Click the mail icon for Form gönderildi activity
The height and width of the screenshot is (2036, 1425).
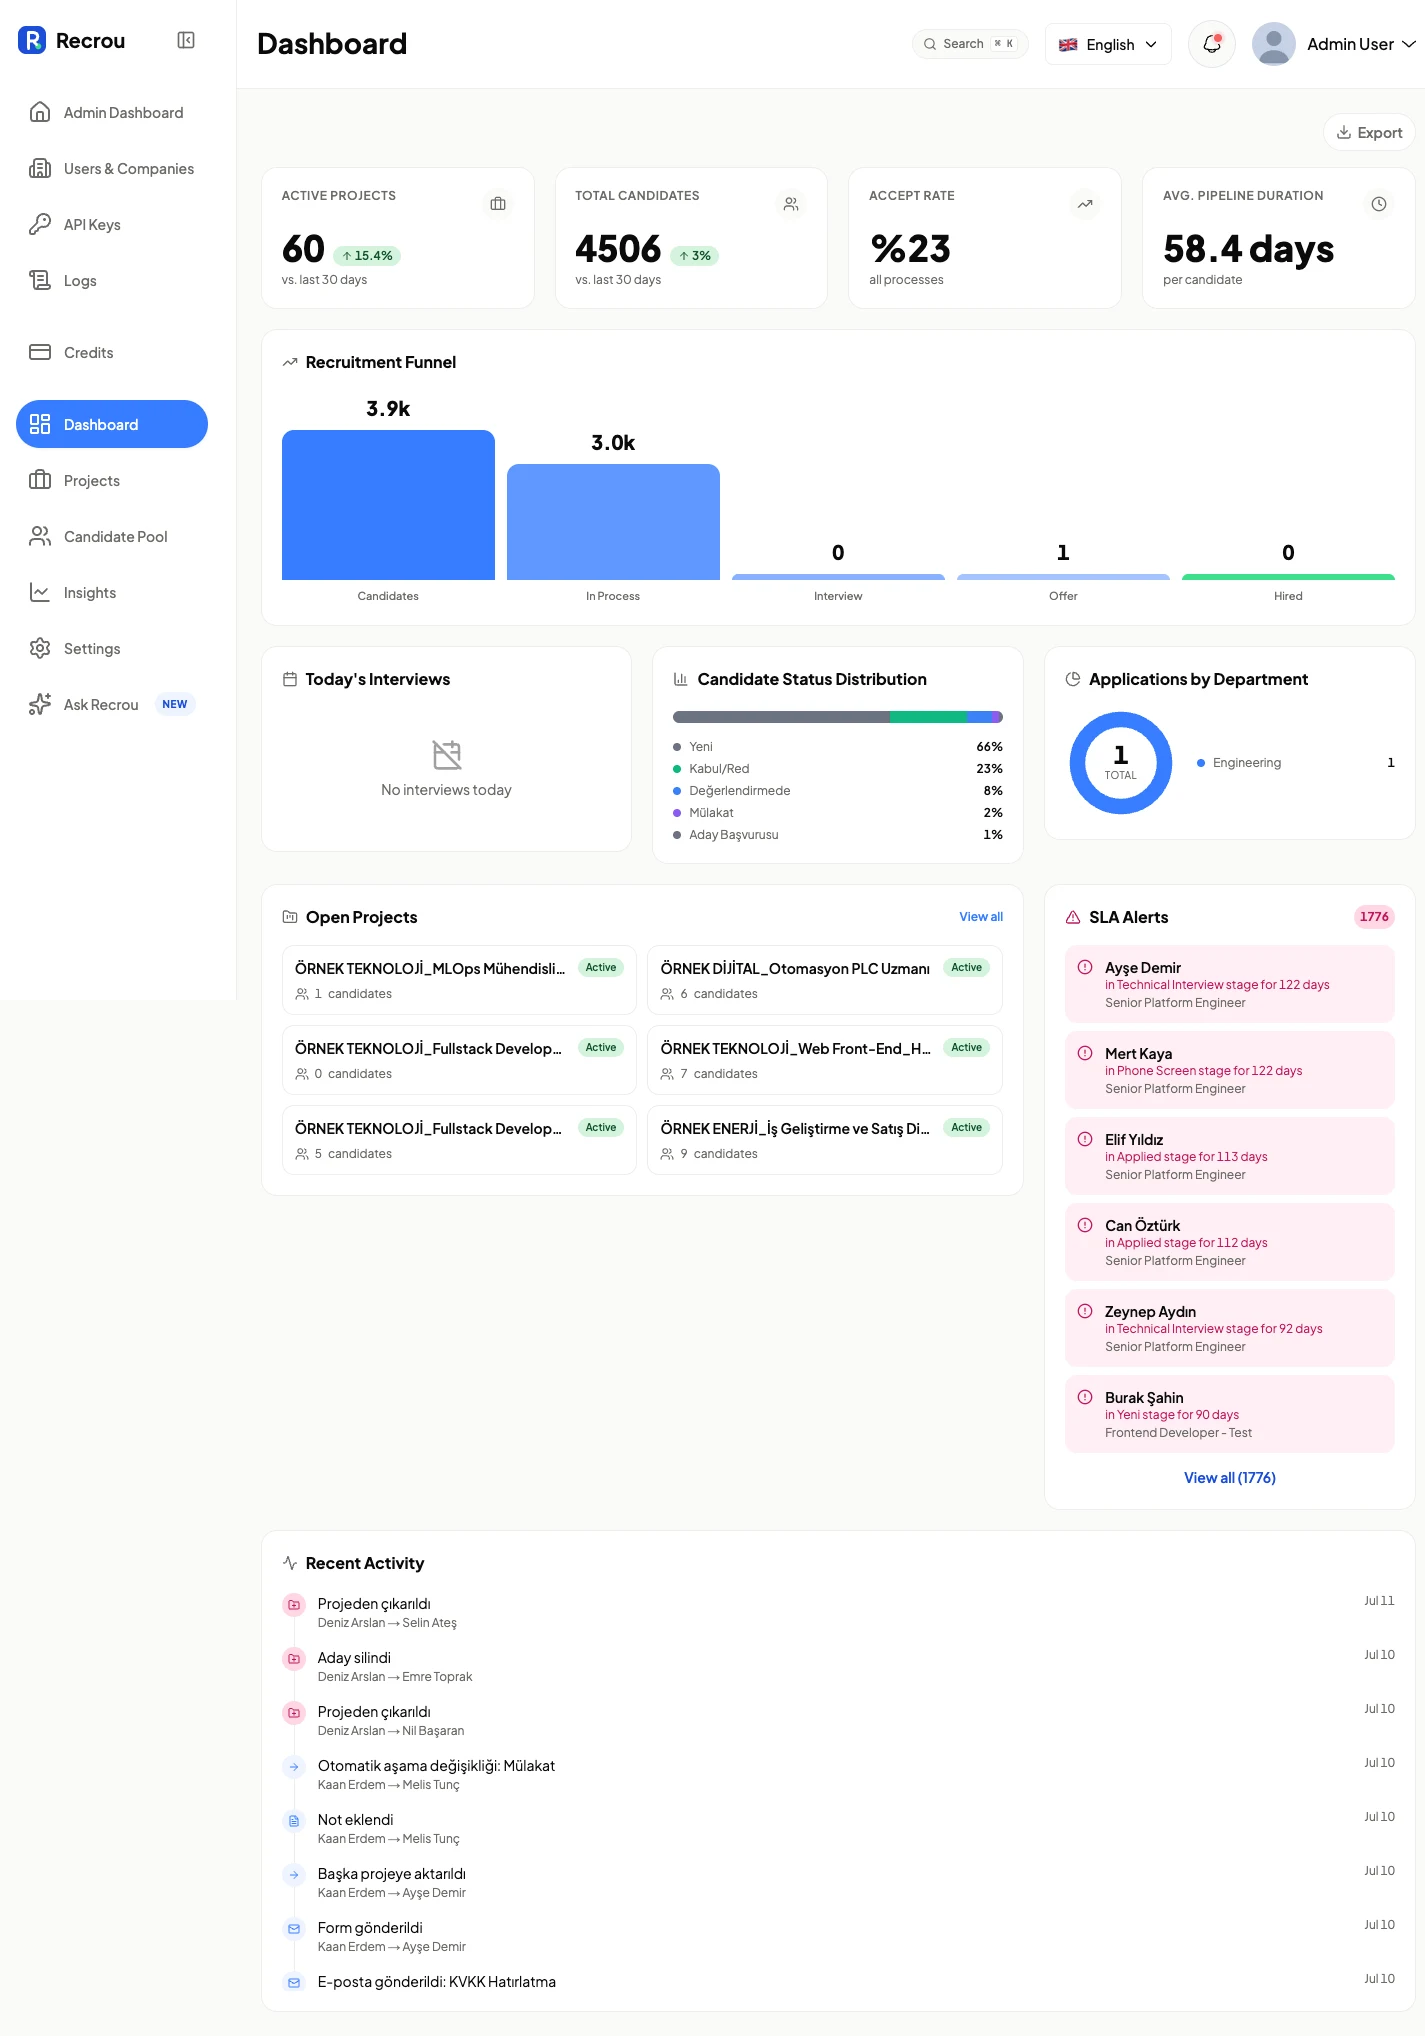294,1929
